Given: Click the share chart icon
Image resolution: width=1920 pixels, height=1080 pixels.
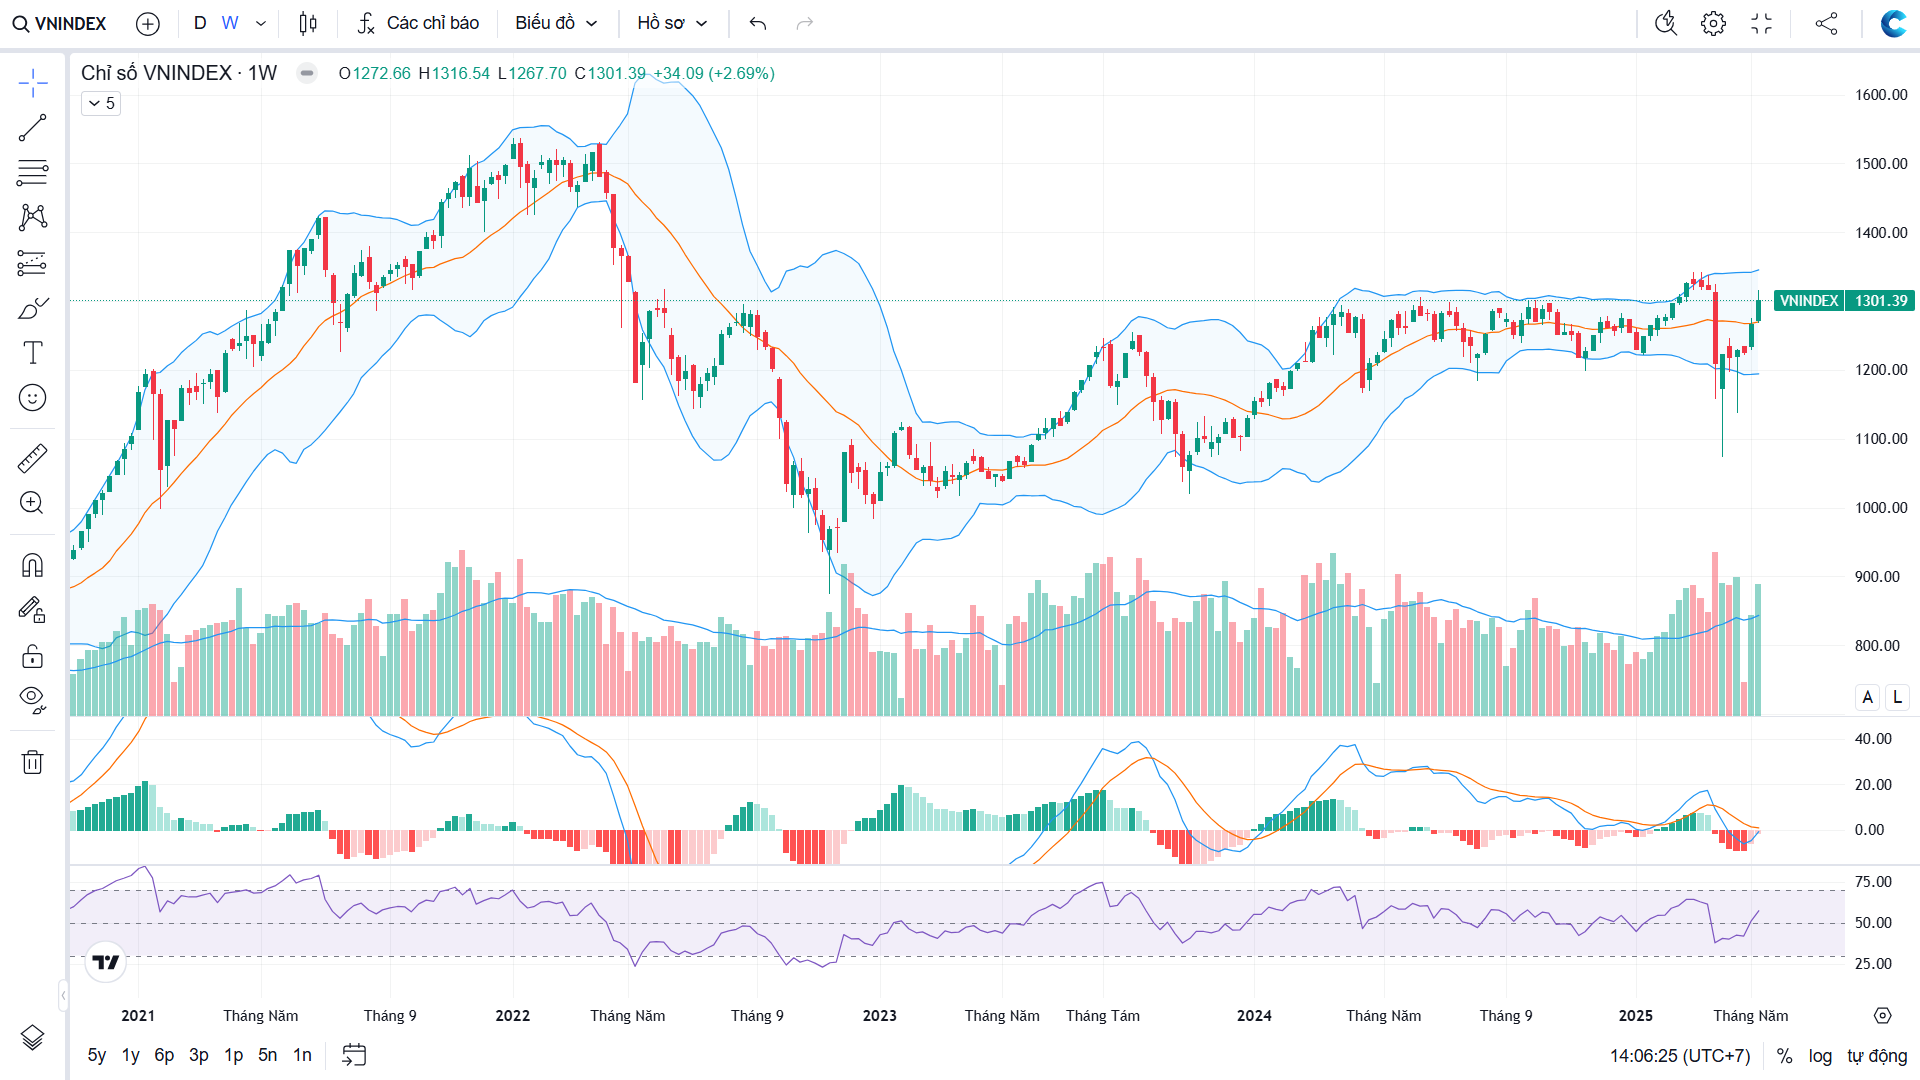Looking at the screenshot, I should tap(1826, 23).
